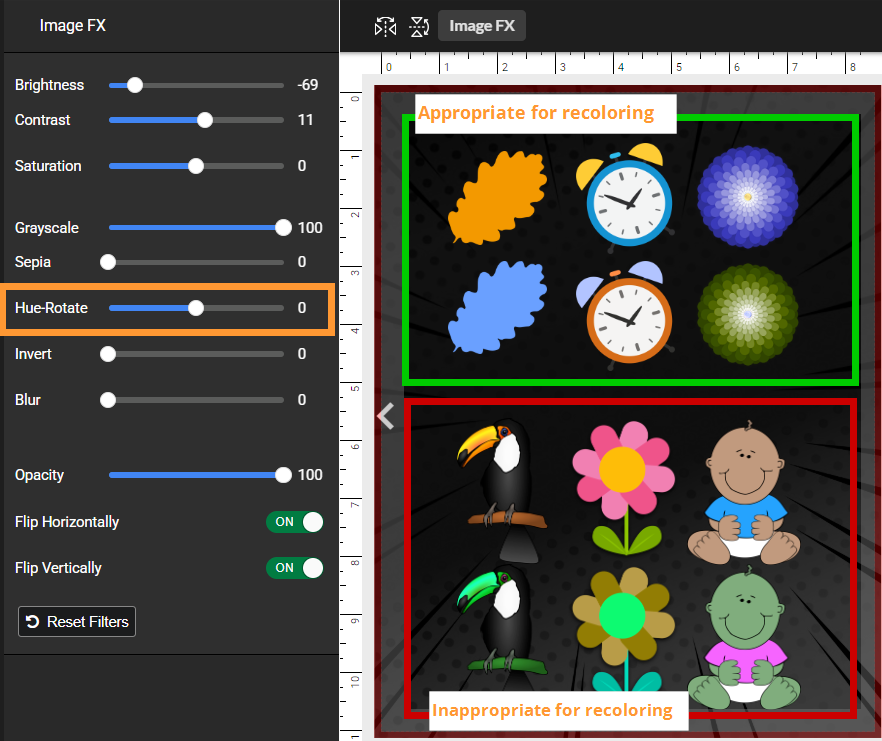Click the Blur label
The height and width of the screenshot is (741, 882).
[x=28, y=400]
